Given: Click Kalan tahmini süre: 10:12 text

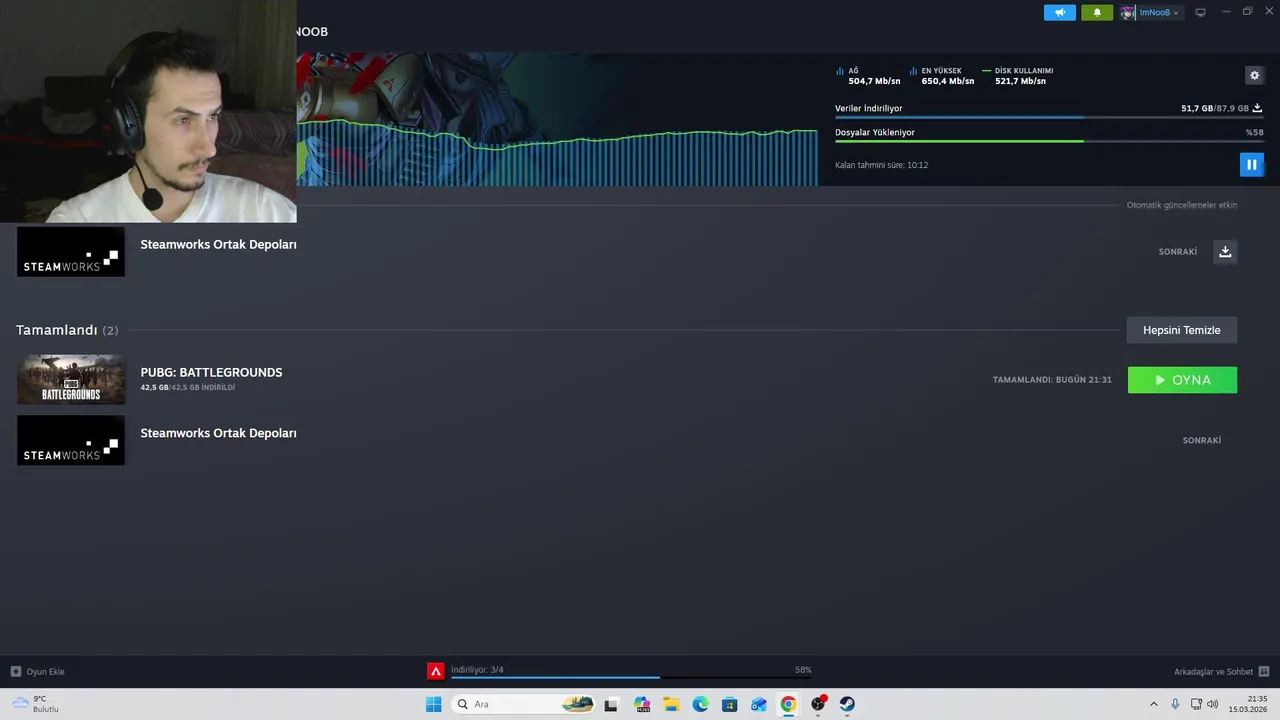Looking at the screenshot, I should [881, 165].
